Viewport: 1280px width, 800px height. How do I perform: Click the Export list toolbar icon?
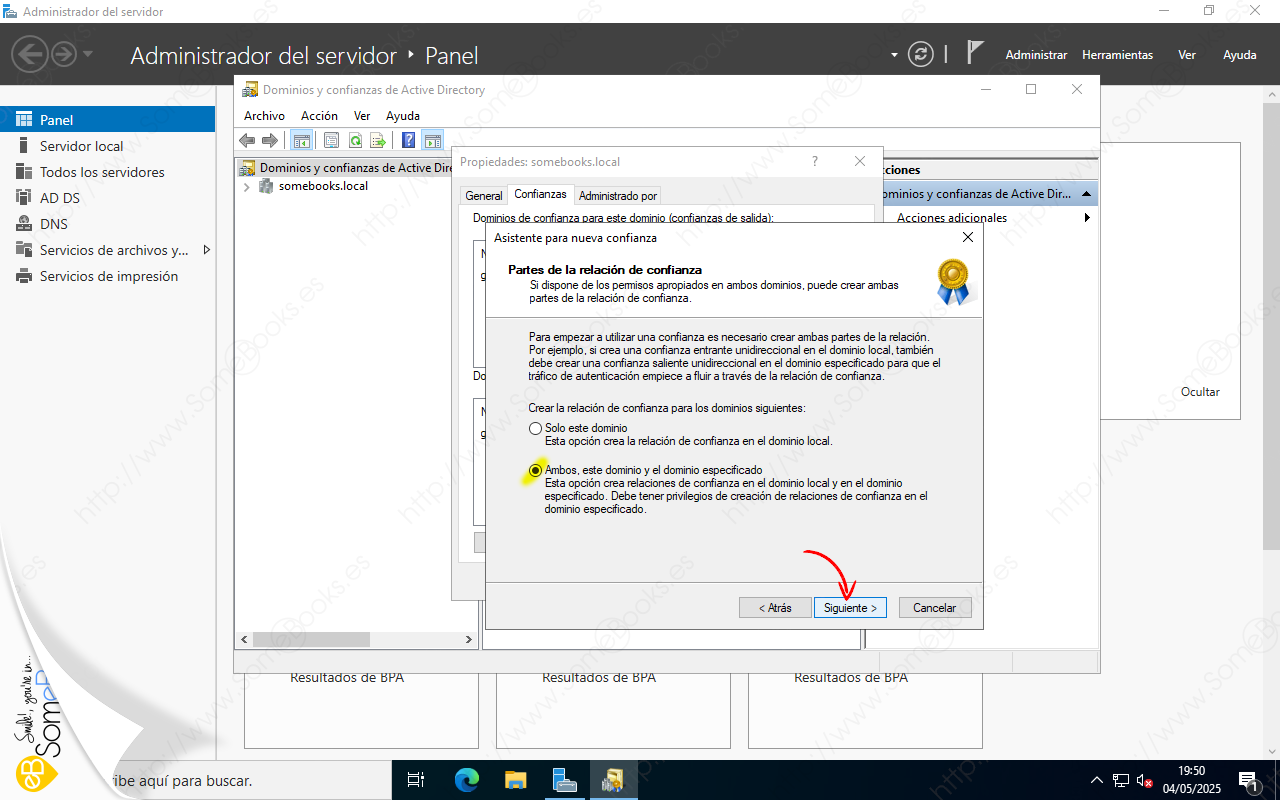click(378, 141)
